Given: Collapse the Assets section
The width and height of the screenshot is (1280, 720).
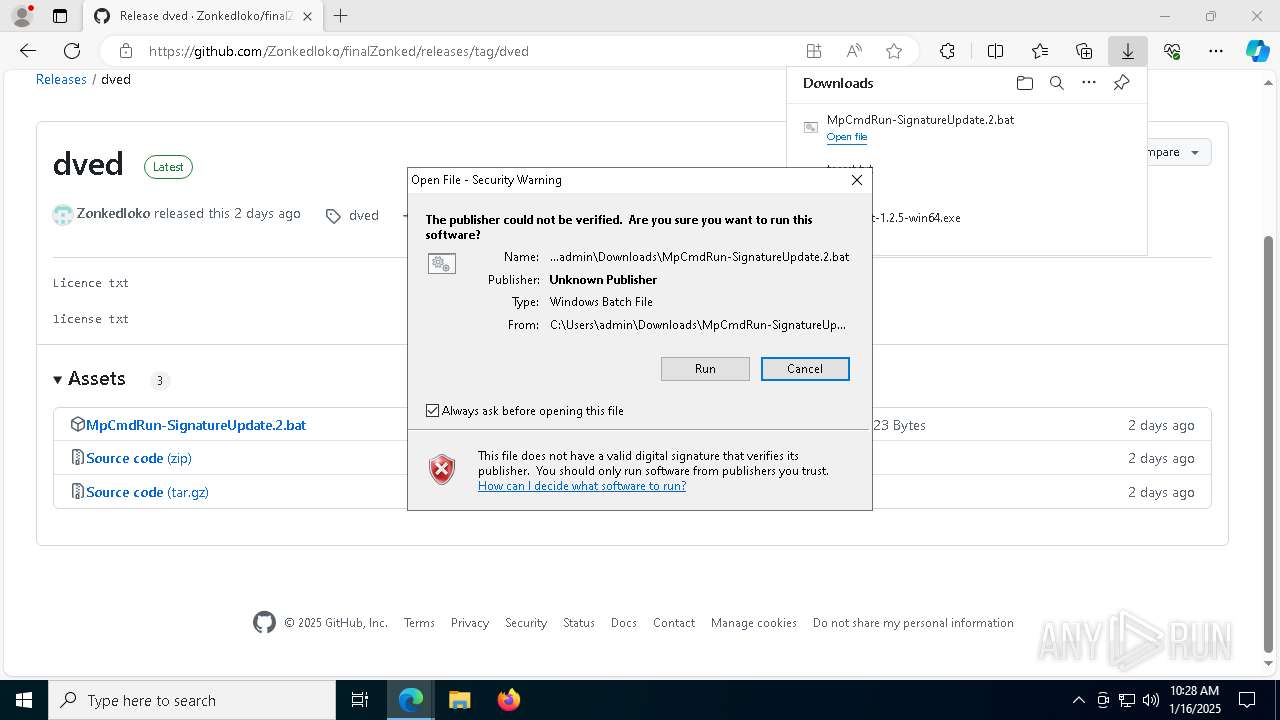Looking at the screenshot, I should point(89,379).
